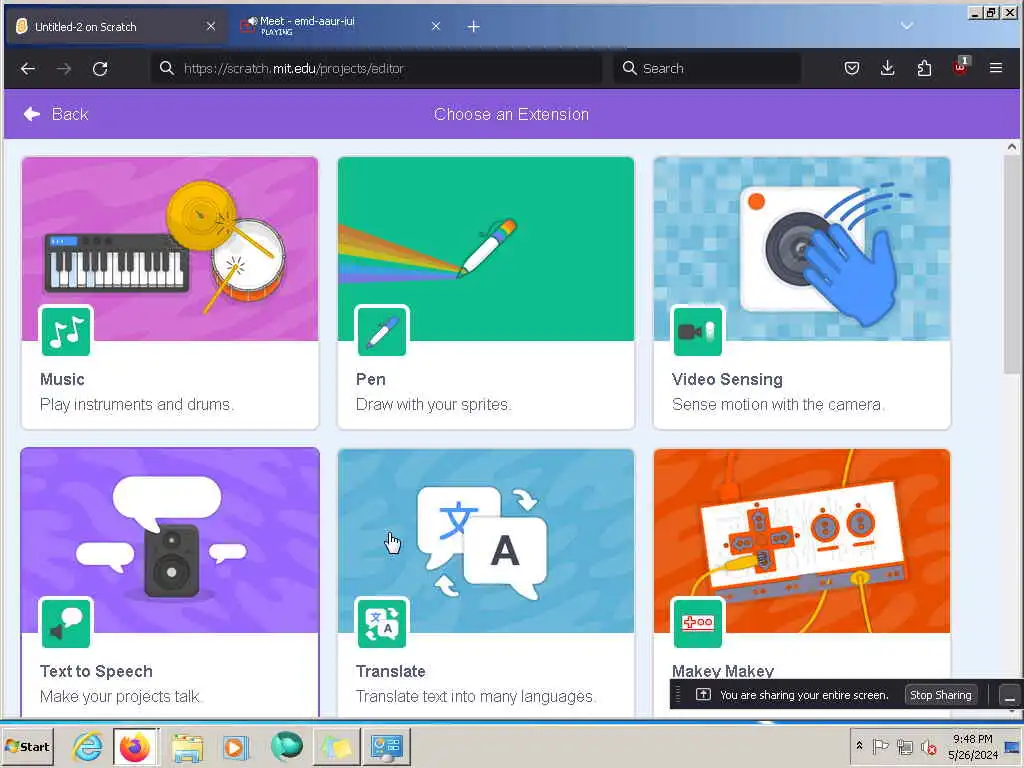Reload the page with the refresh icon
This screenshot has width=1024, height=768.
(100, 69)
